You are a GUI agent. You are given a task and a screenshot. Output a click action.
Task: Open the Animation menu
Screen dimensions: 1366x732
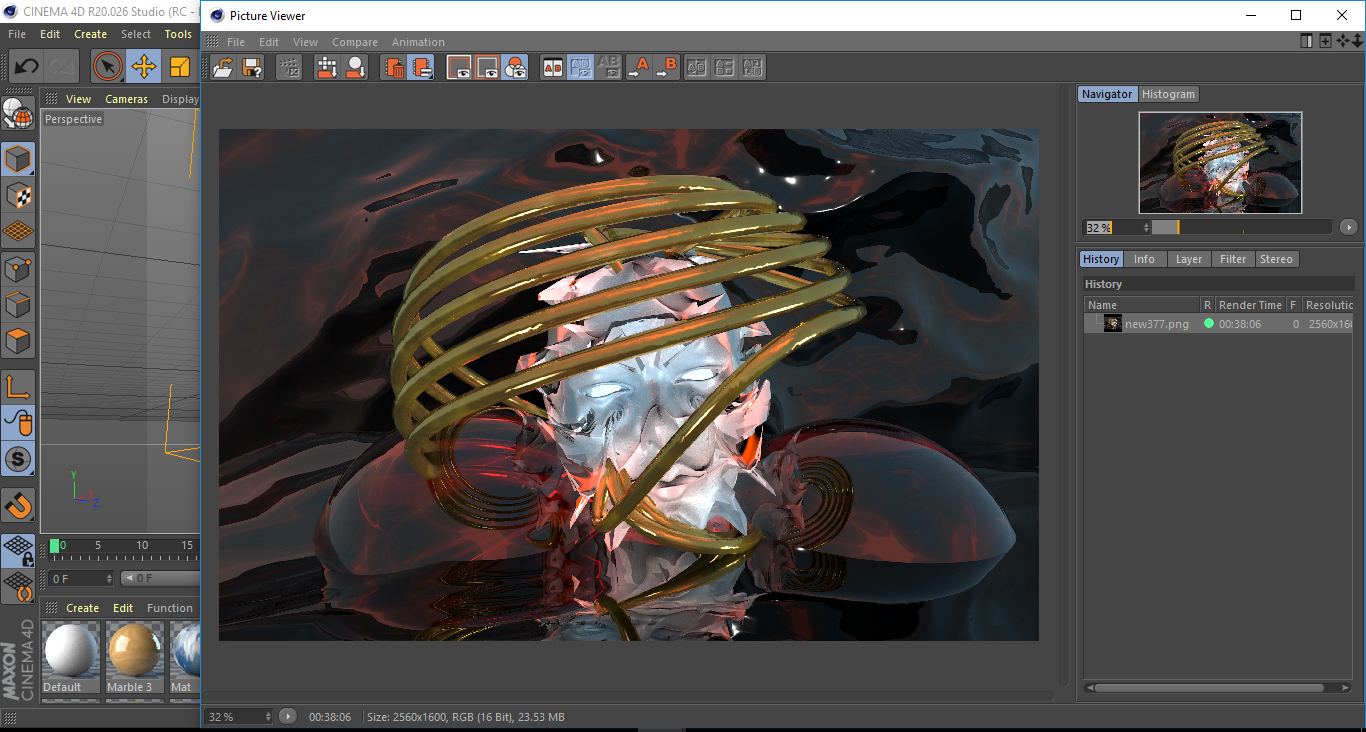coord(418,42)
